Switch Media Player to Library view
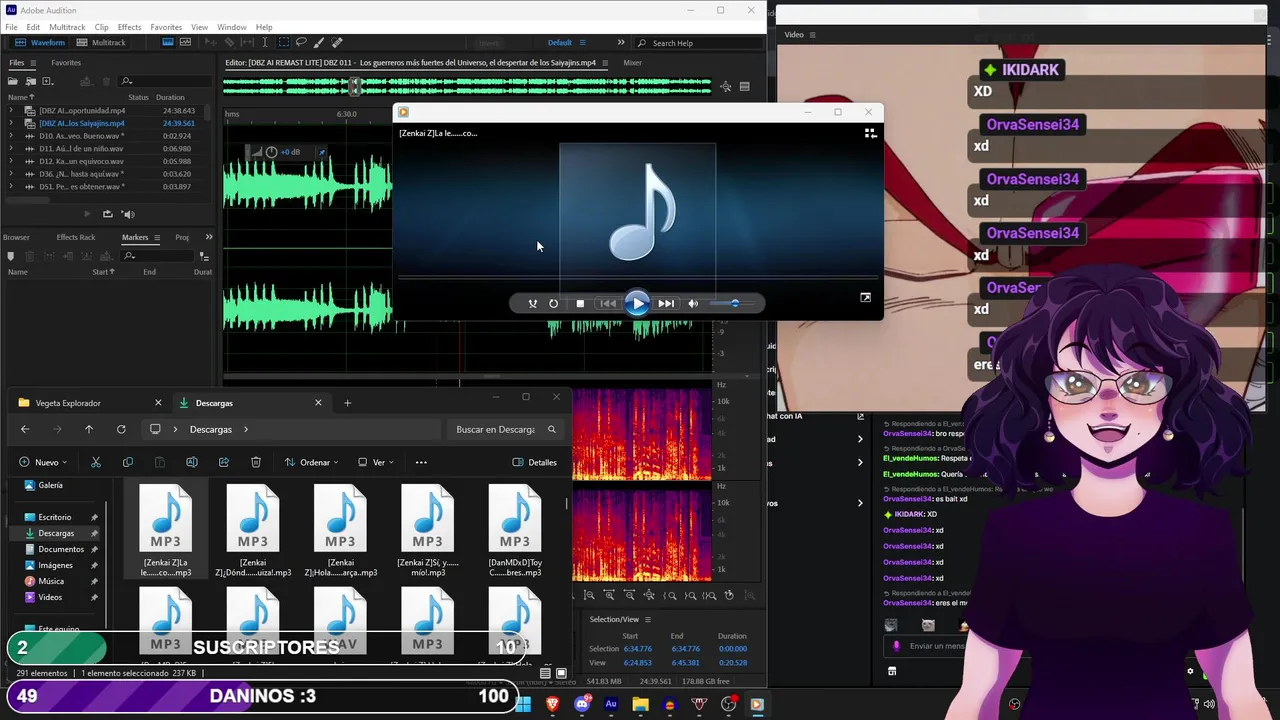 870,133
